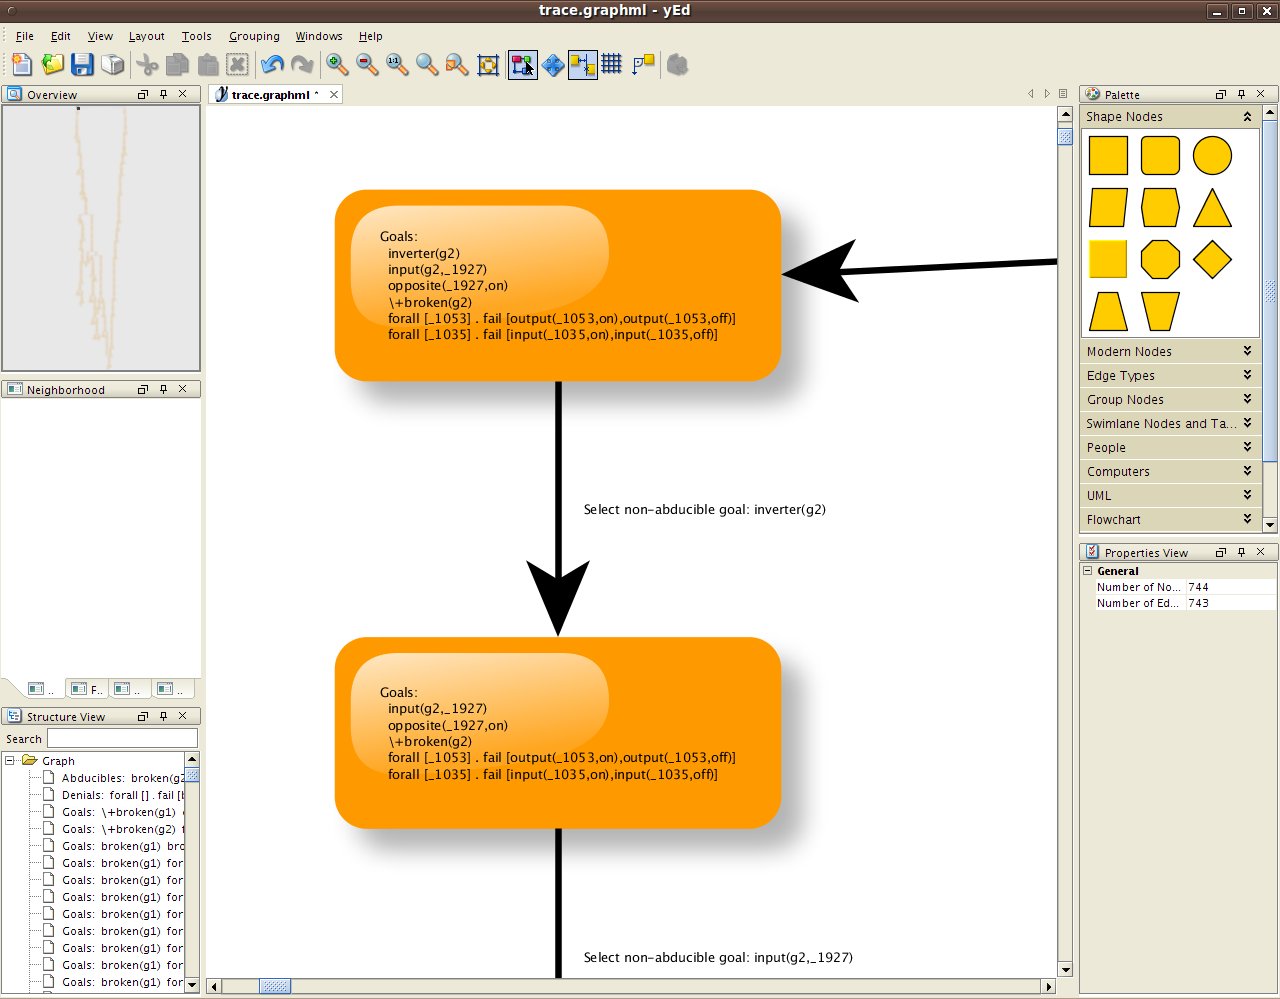This screenshot has width=1280, height=999.
Task: Pick the rounded rectangle shape node
Action: pos(1160,156)
